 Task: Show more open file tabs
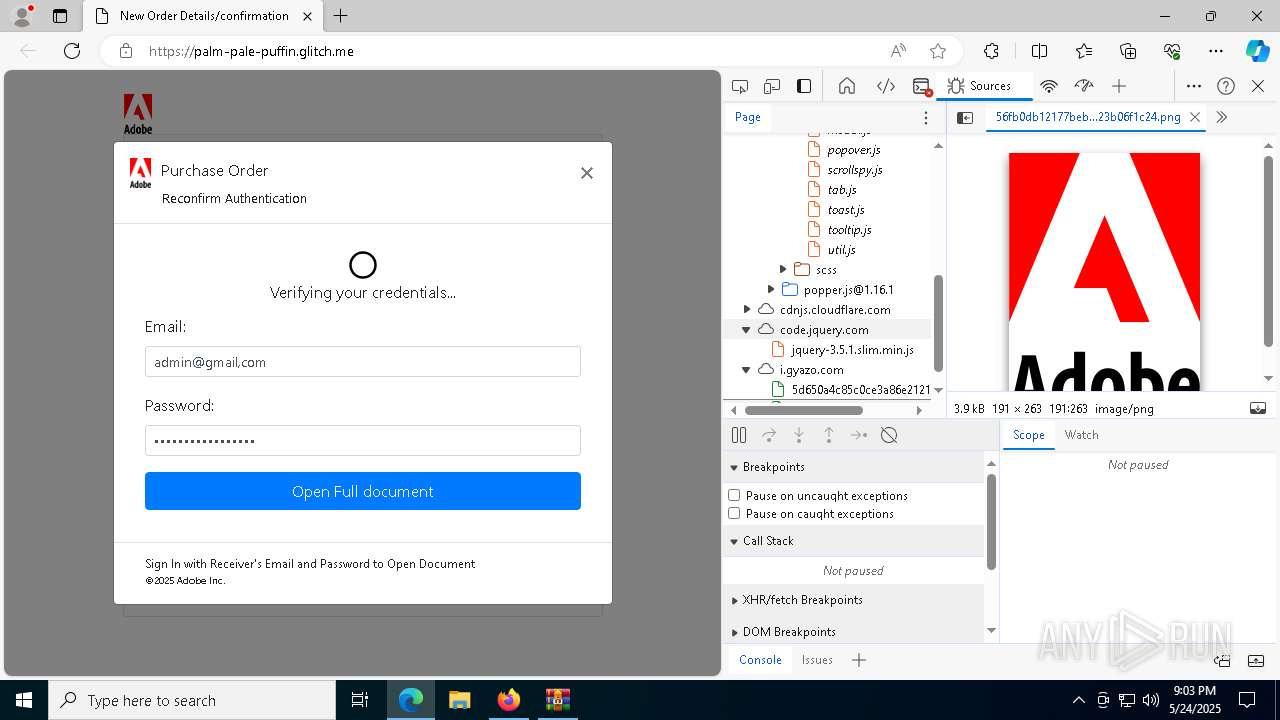coord(1222,117)
